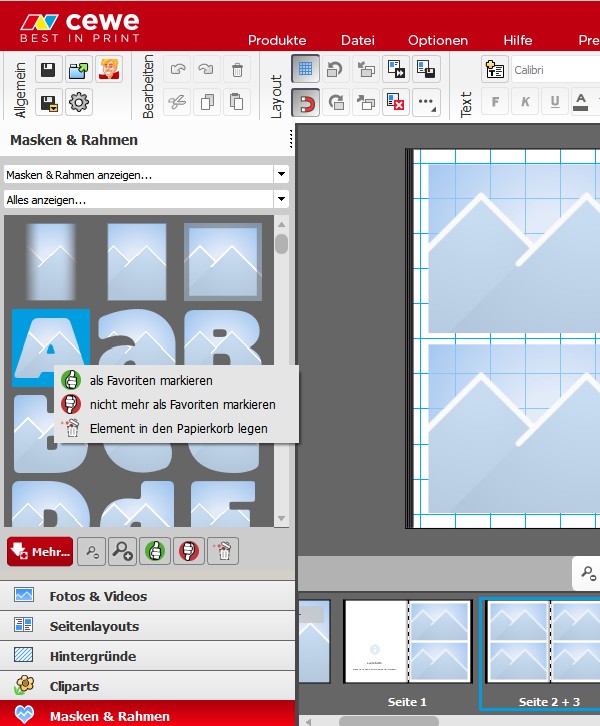Image resolution: width=600 pixels, height=726 pixels.
Task: Toggle the underline text format button
Action: (x=554, y=101)
